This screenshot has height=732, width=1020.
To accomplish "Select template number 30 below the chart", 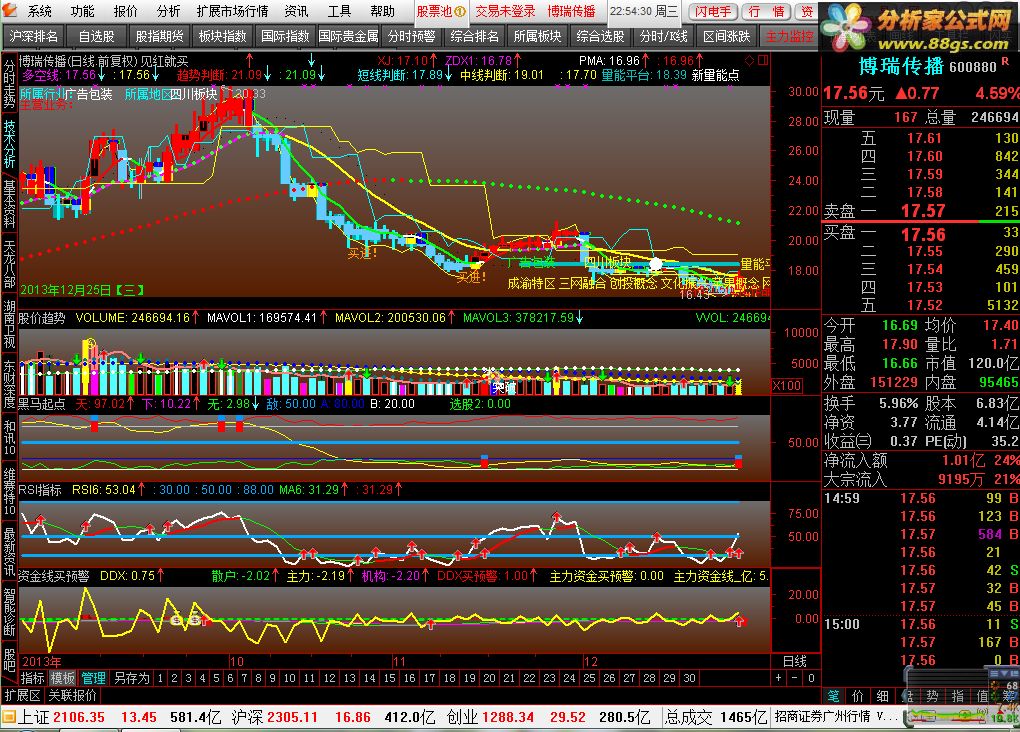I will [x=689, y=678].
